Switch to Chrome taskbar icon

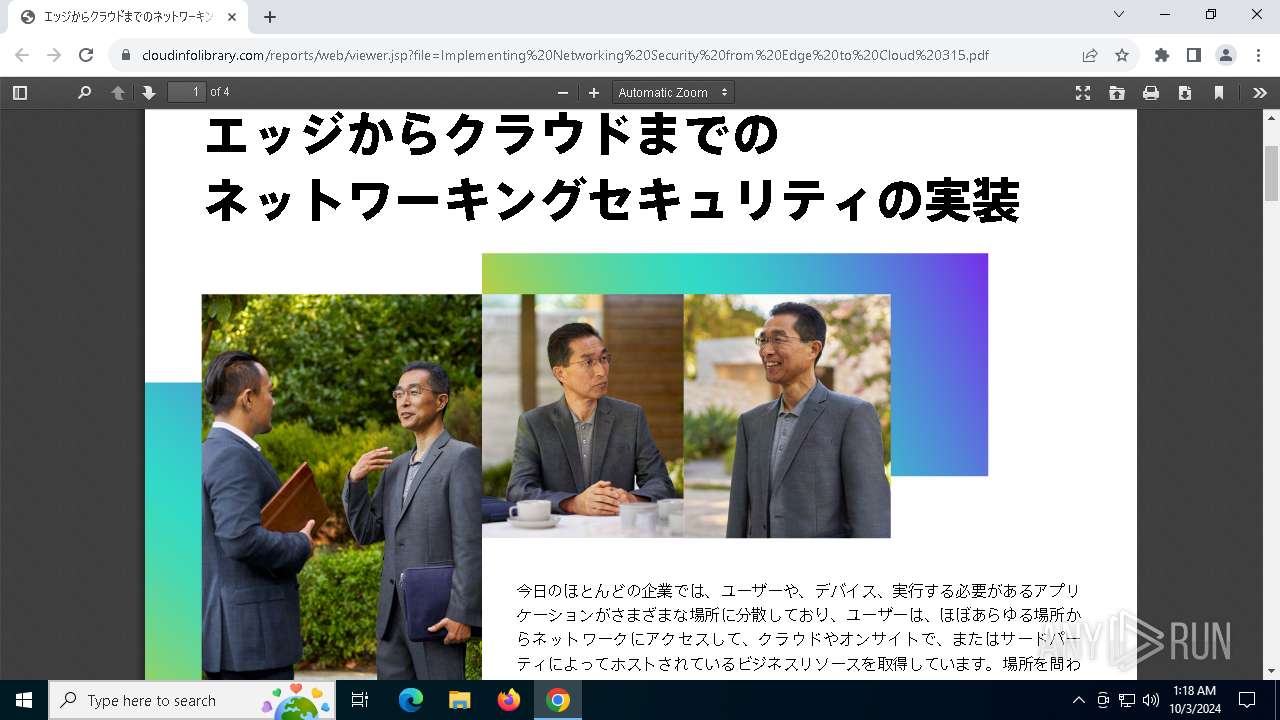click(x=558, y=700)
